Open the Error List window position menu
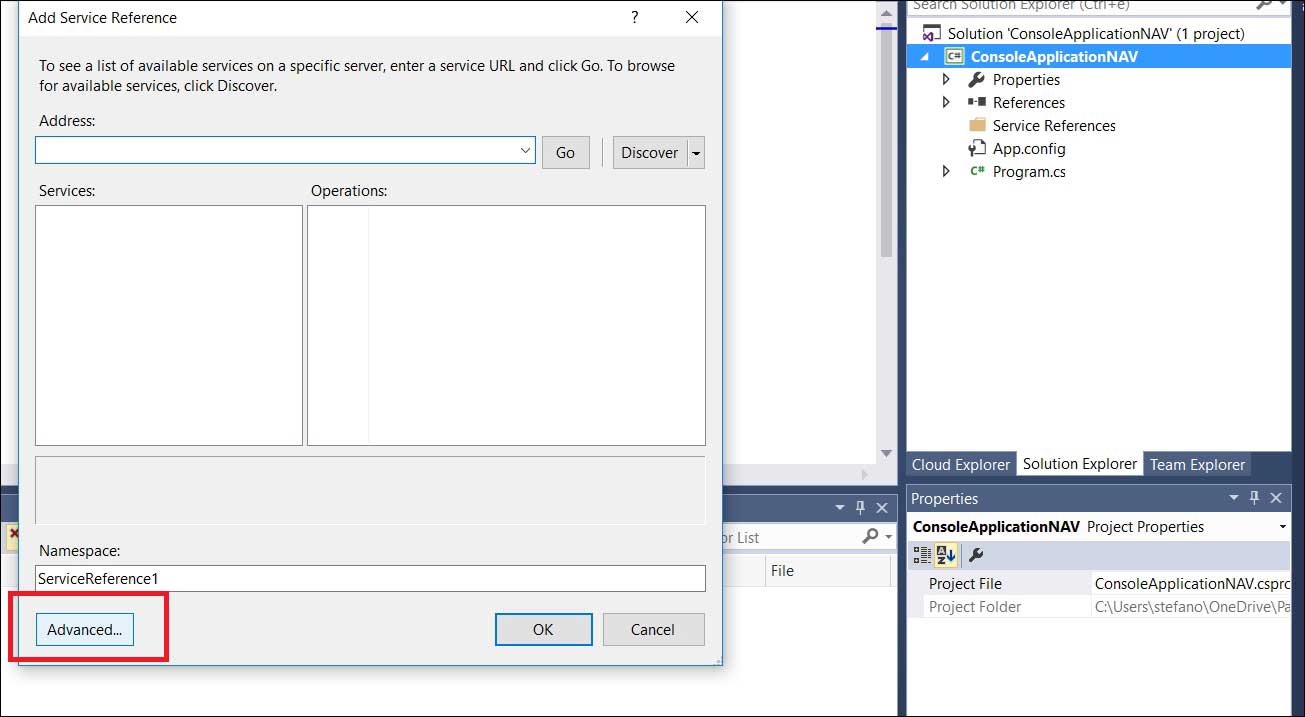The image size is (1305, 717). pyautogui.click(x=840, y=508)
